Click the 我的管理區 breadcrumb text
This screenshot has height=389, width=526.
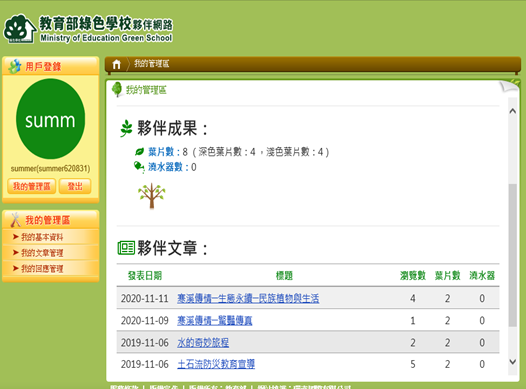pos(152,63)
